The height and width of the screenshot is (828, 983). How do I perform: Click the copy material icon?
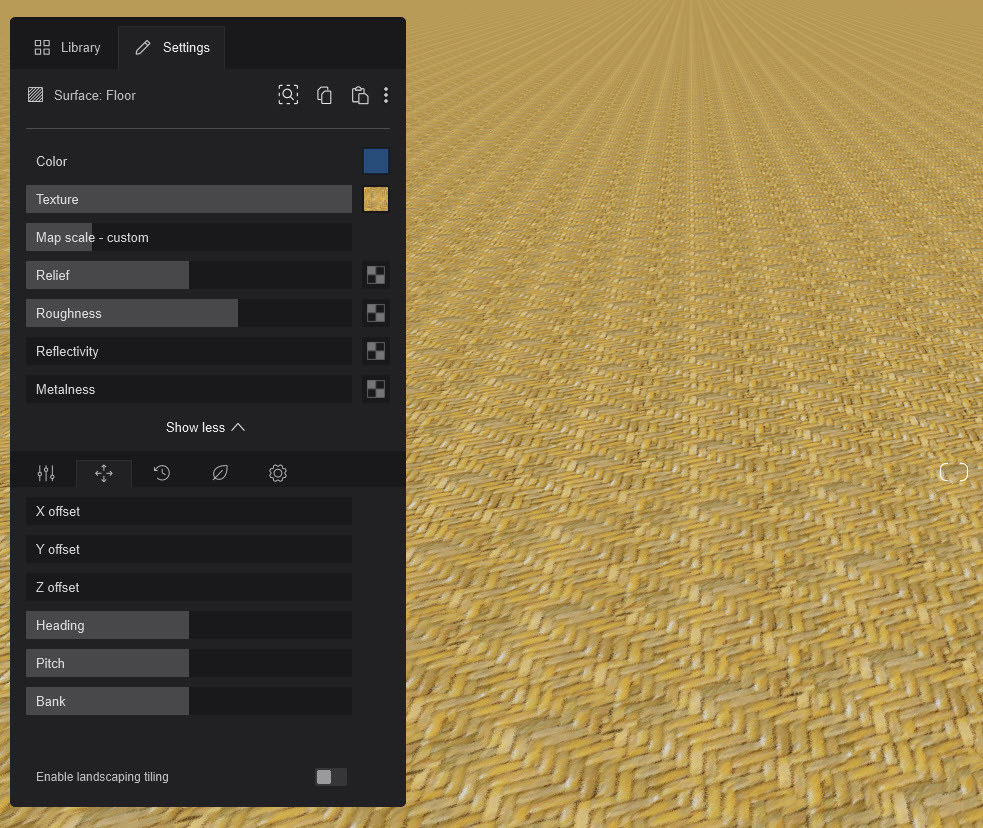(x=324, y=95)
